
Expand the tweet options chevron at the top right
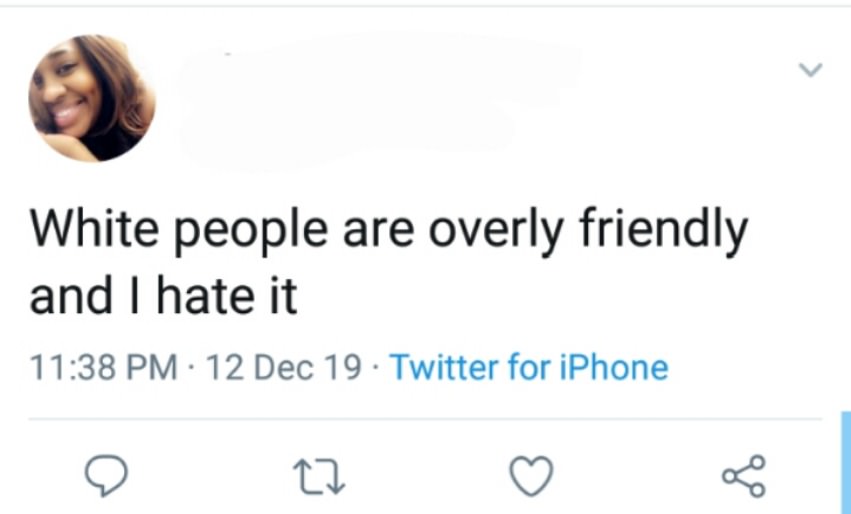click(x=810, y=69)
